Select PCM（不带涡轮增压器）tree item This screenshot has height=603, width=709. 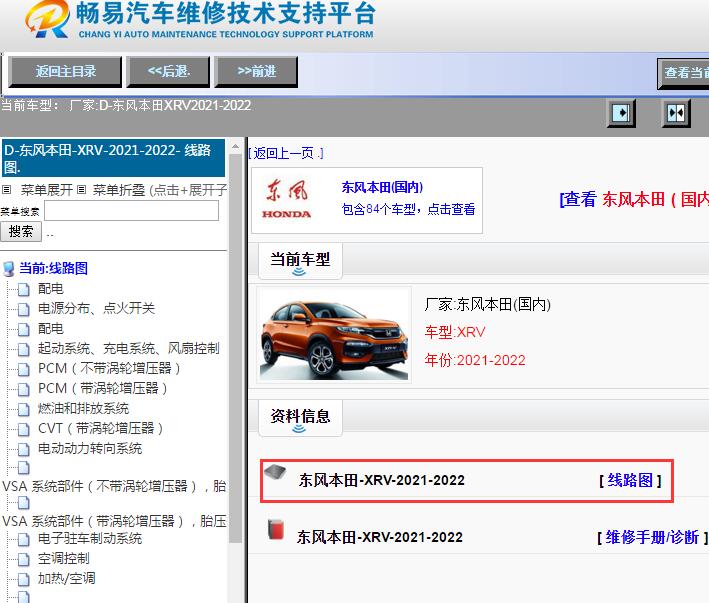[x=109, y=369]
